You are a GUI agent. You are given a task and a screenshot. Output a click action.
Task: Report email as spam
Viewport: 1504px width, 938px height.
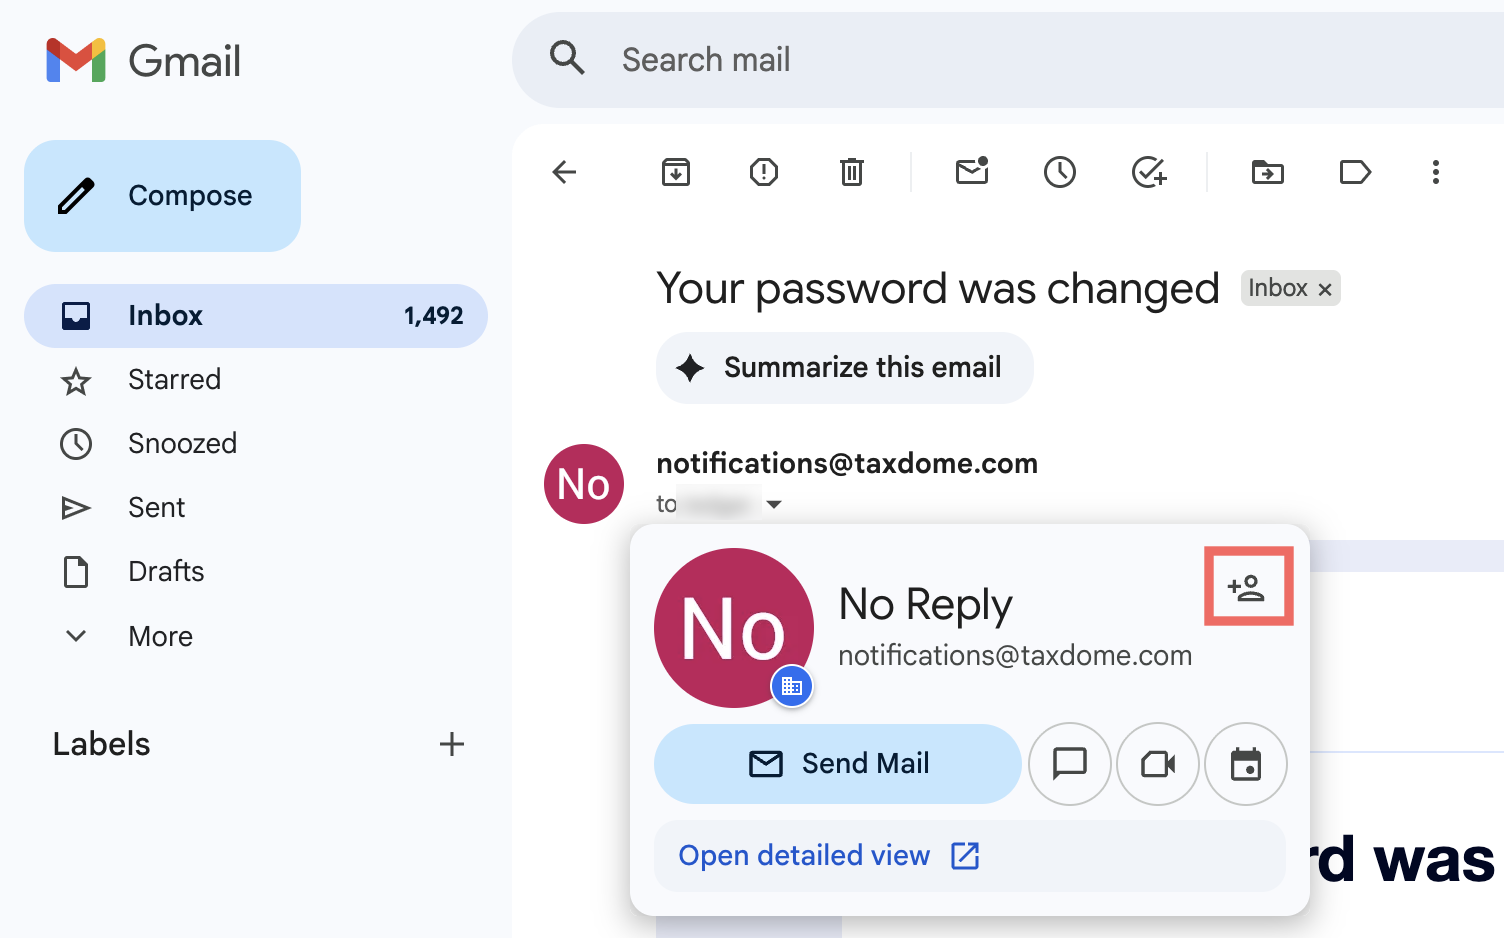tap(764, 172)
